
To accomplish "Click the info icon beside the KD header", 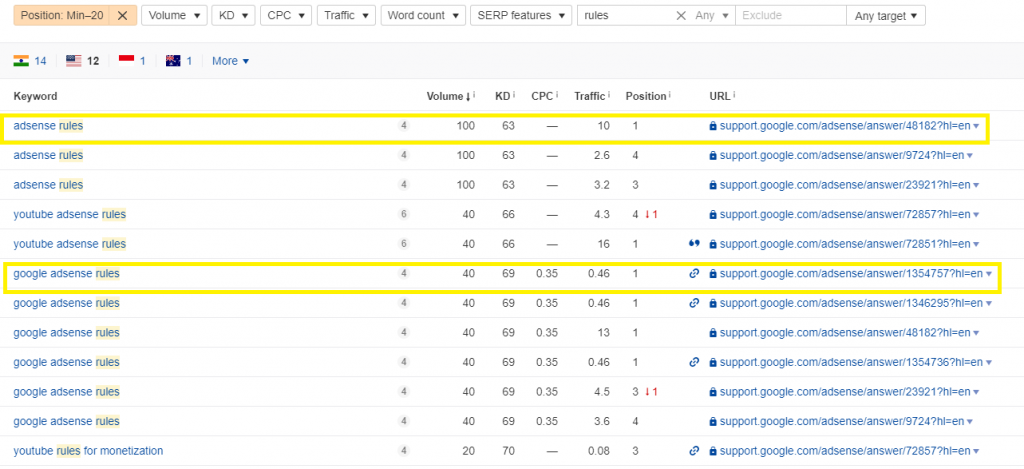I will click(x=515, y=95).
